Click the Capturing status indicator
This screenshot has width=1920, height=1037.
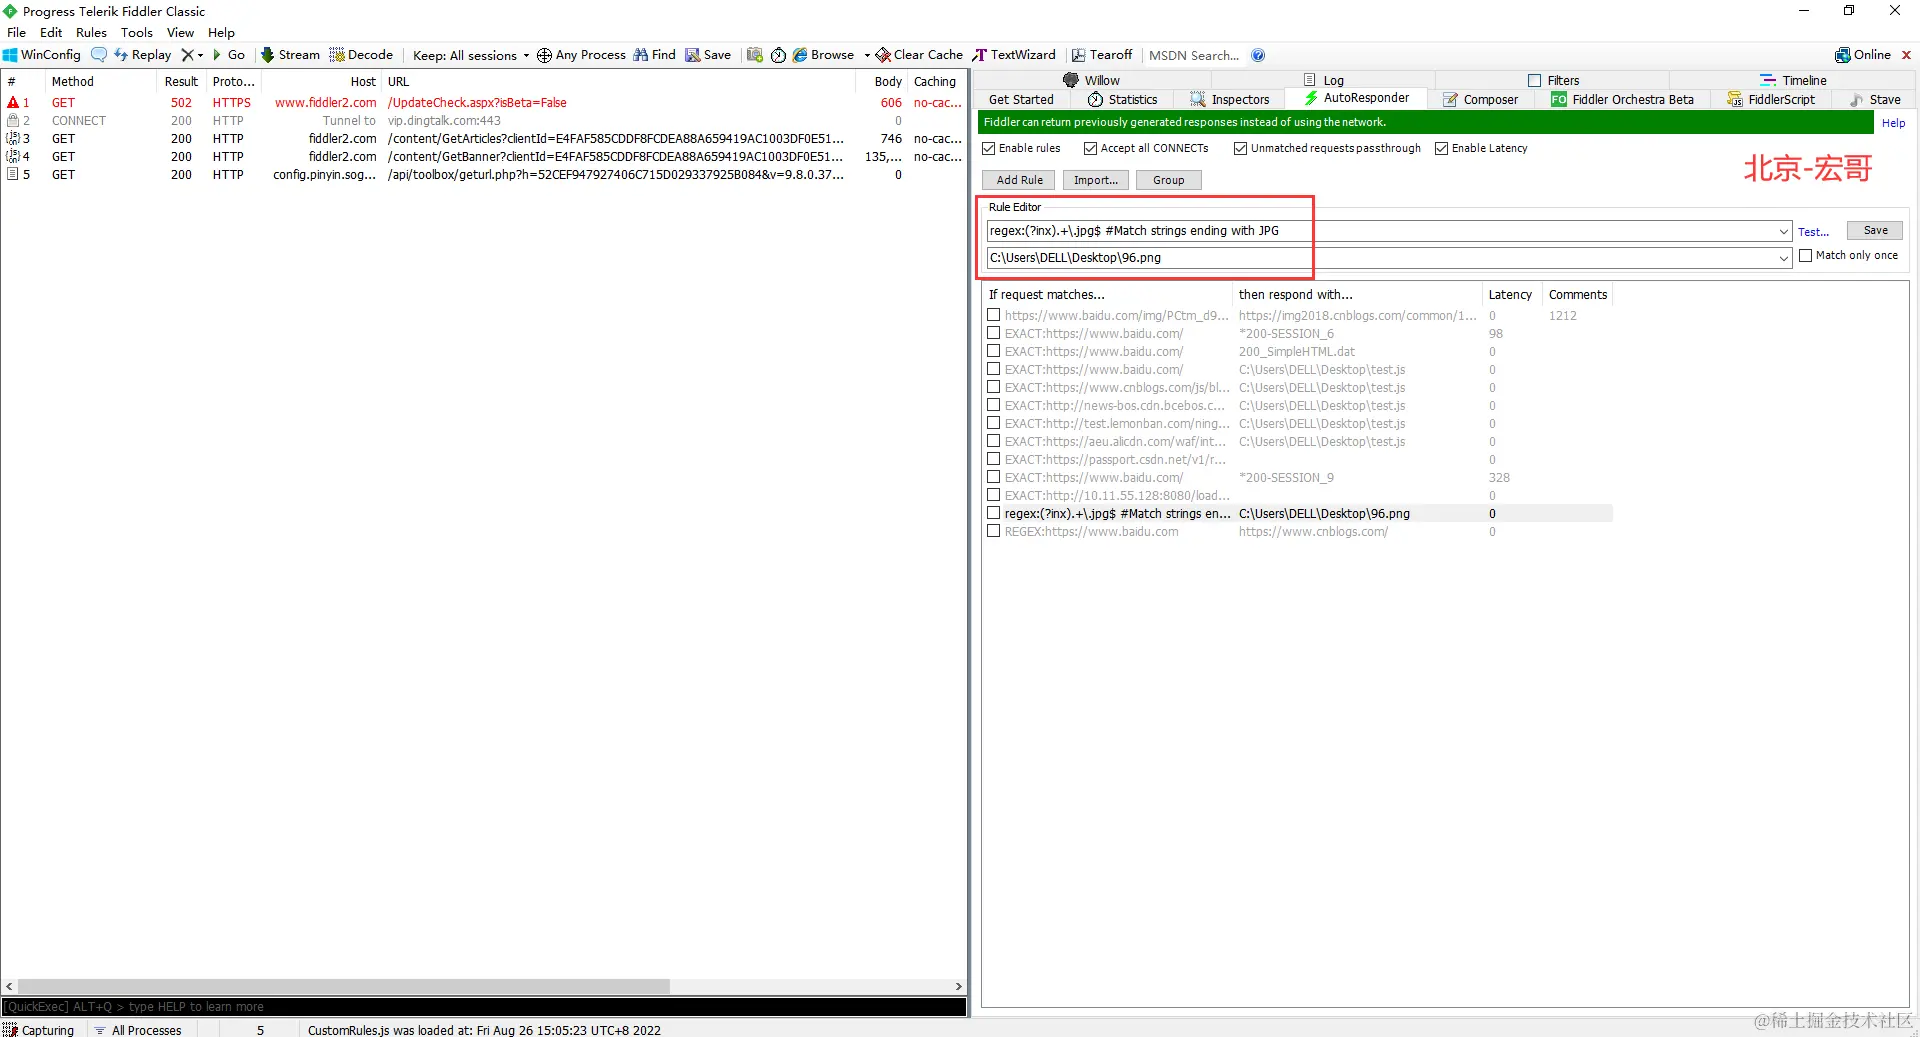39,1030
